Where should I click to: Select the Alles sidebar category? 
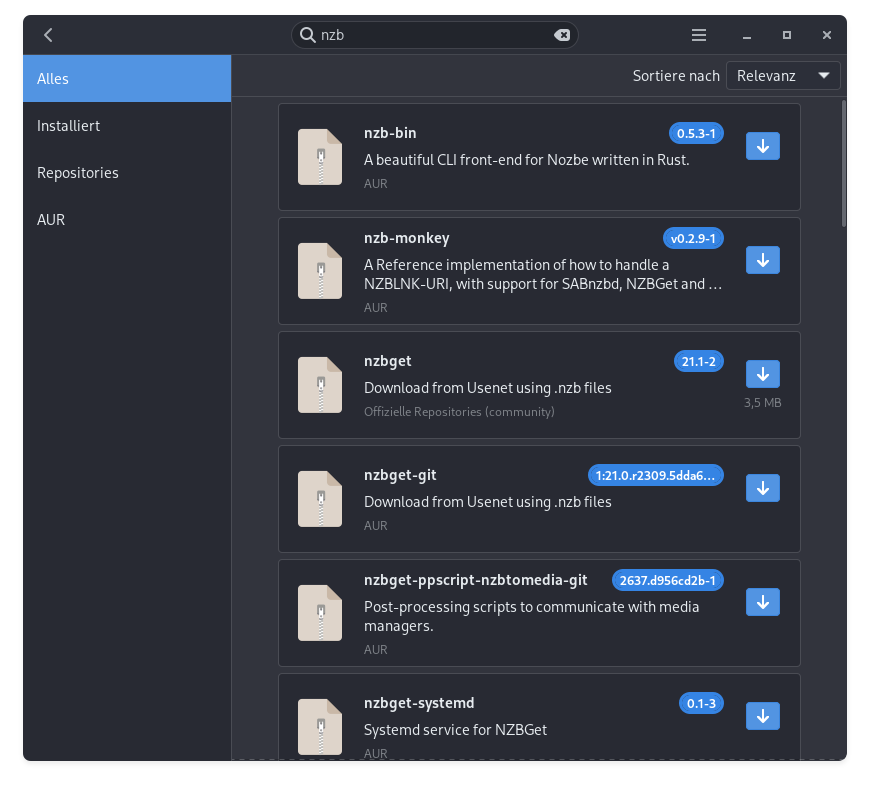click(127, 79)
